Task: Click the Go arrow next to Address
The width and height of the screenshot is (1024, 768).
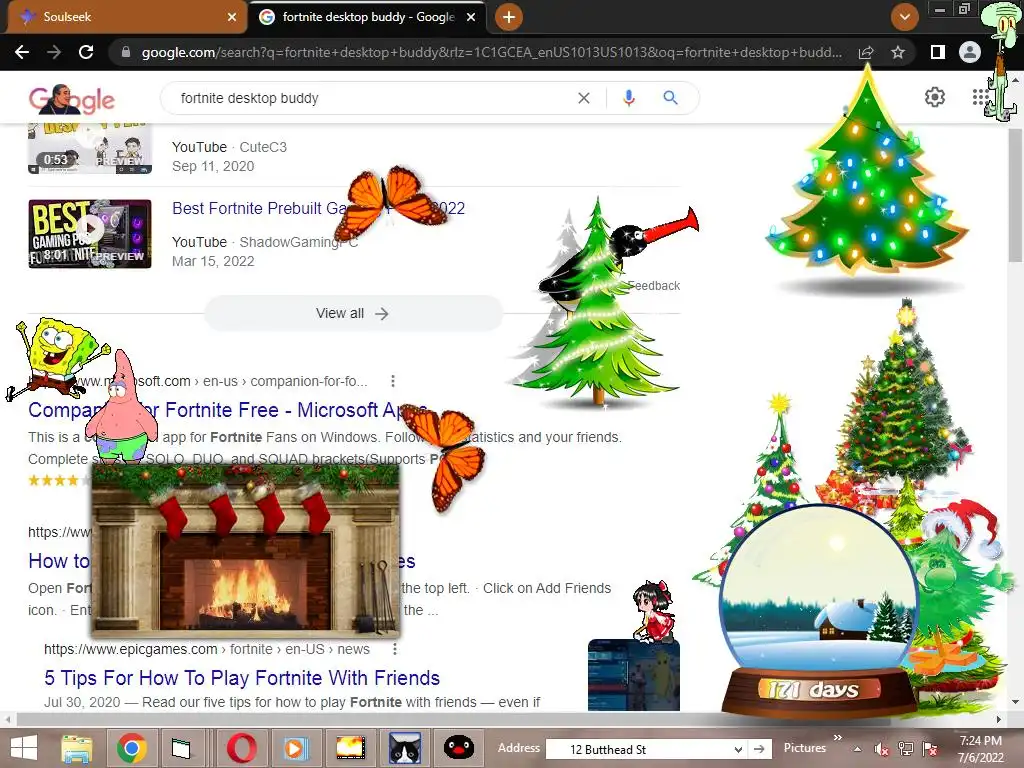Action: click(x=758, y=748)
